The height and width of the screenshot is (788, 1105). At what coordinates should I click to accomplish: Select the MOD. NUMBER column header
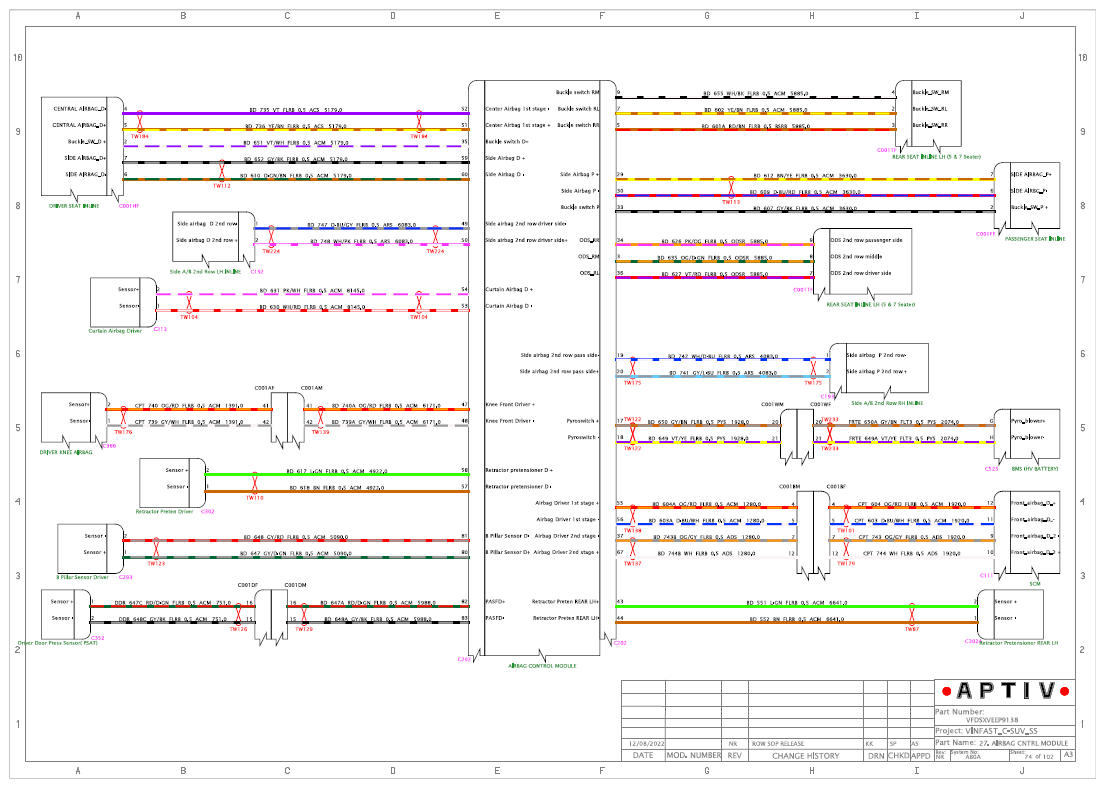coord(694,756)
